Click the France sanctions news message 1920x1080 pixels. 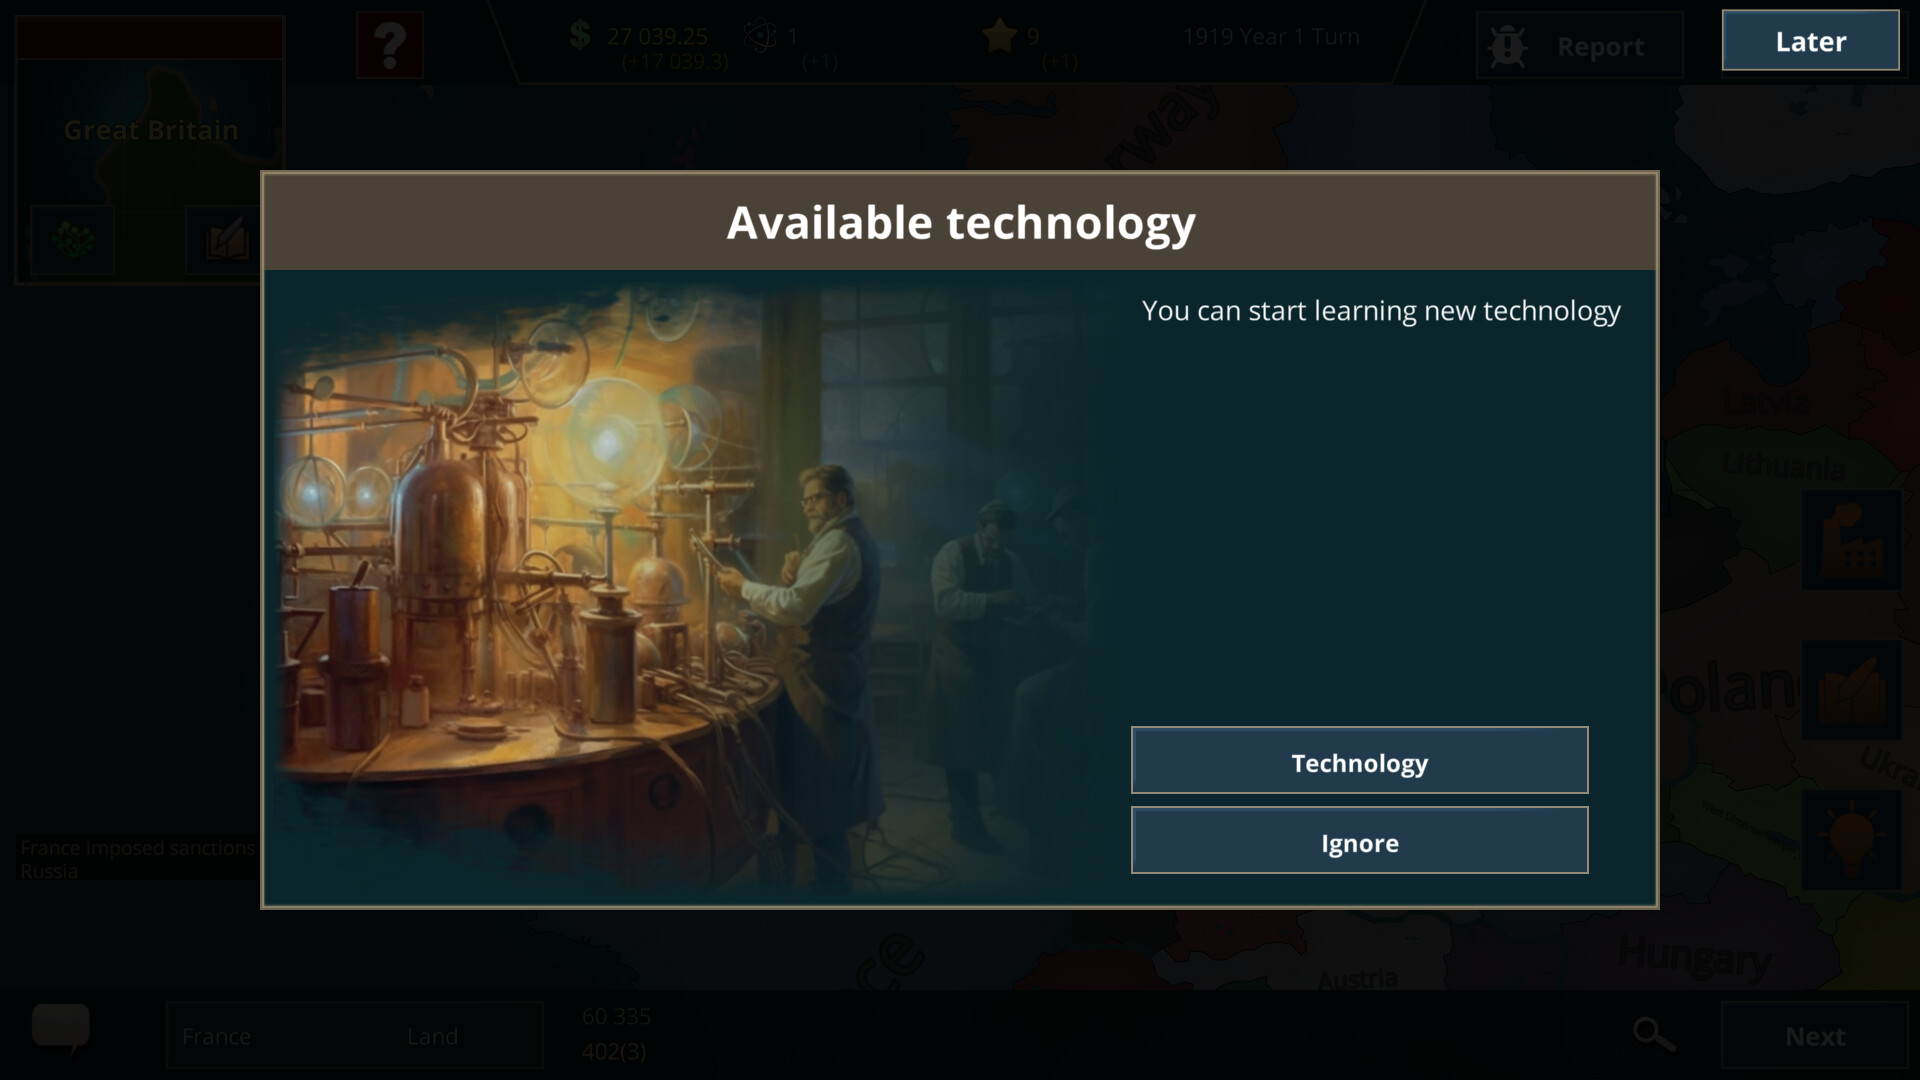tap(138, 859)
